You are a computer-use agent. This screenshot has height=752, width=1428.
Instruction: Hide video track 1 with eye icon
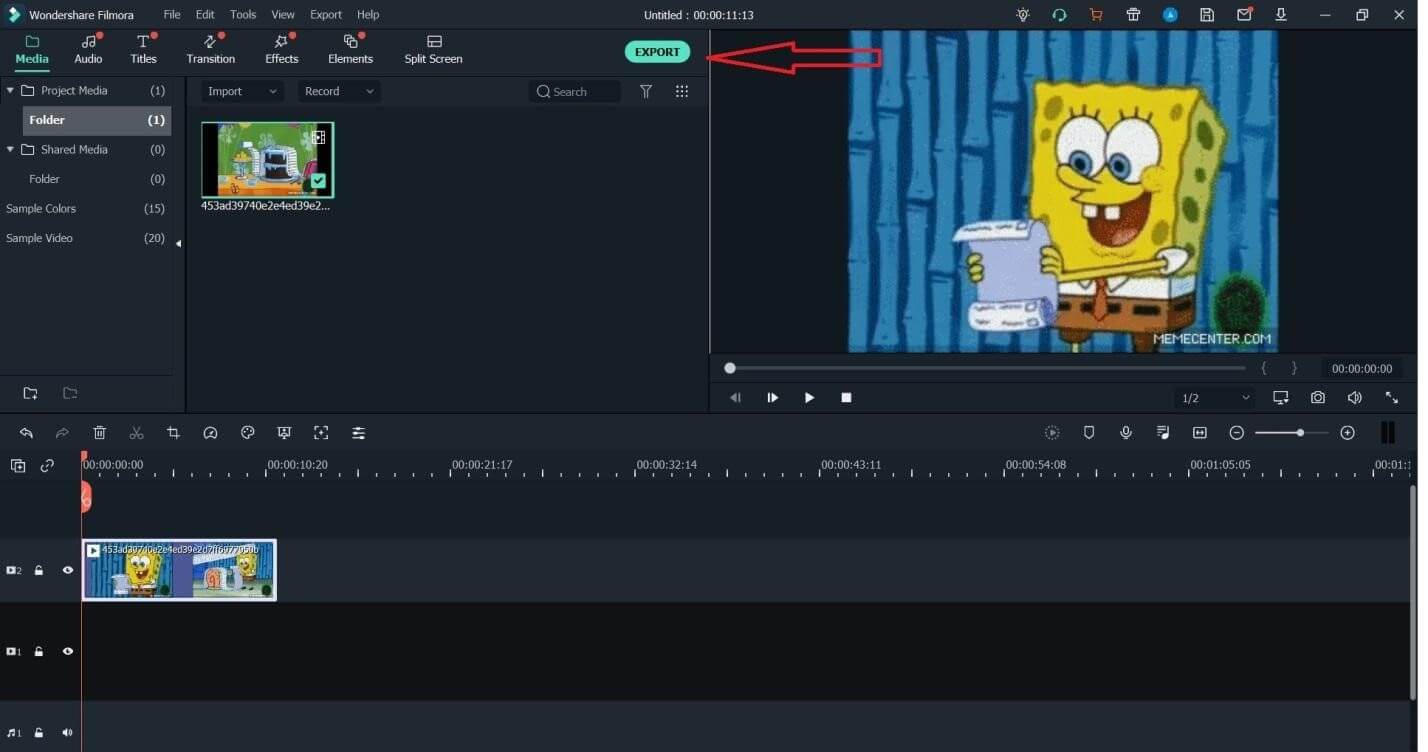tap(68, 651)
